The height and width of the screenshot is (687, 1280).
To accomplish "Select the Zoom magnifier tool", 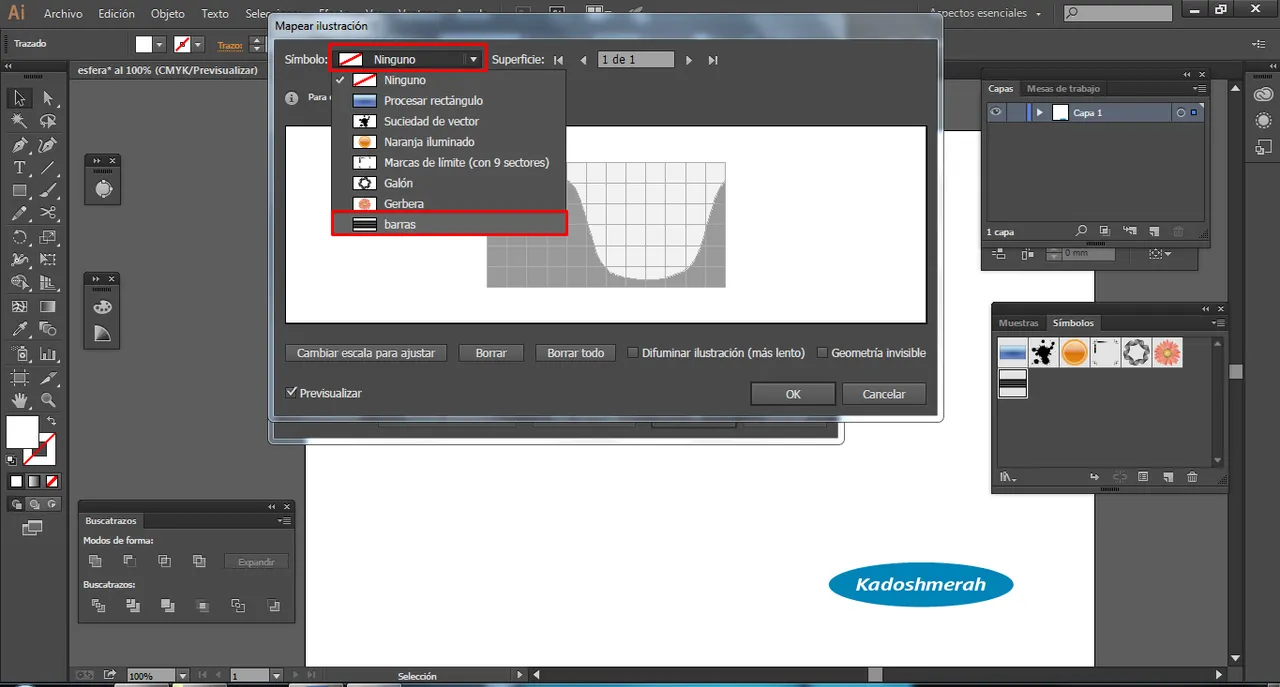I will (x=47, y=400).
